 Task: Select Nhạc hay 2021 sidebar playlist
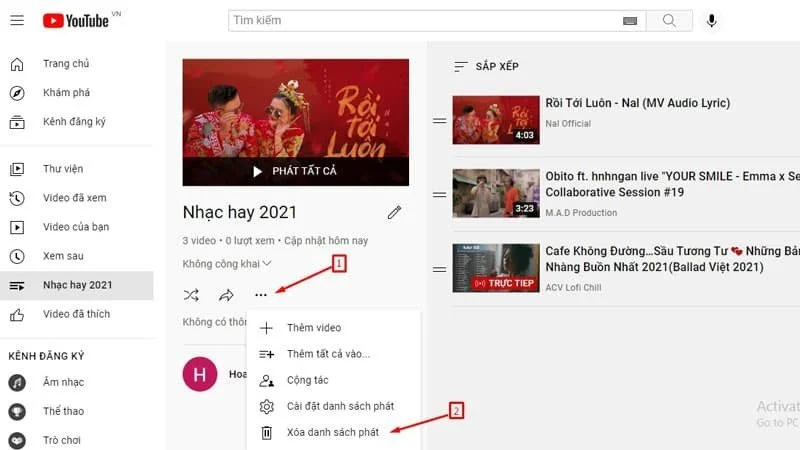[77, 285]
